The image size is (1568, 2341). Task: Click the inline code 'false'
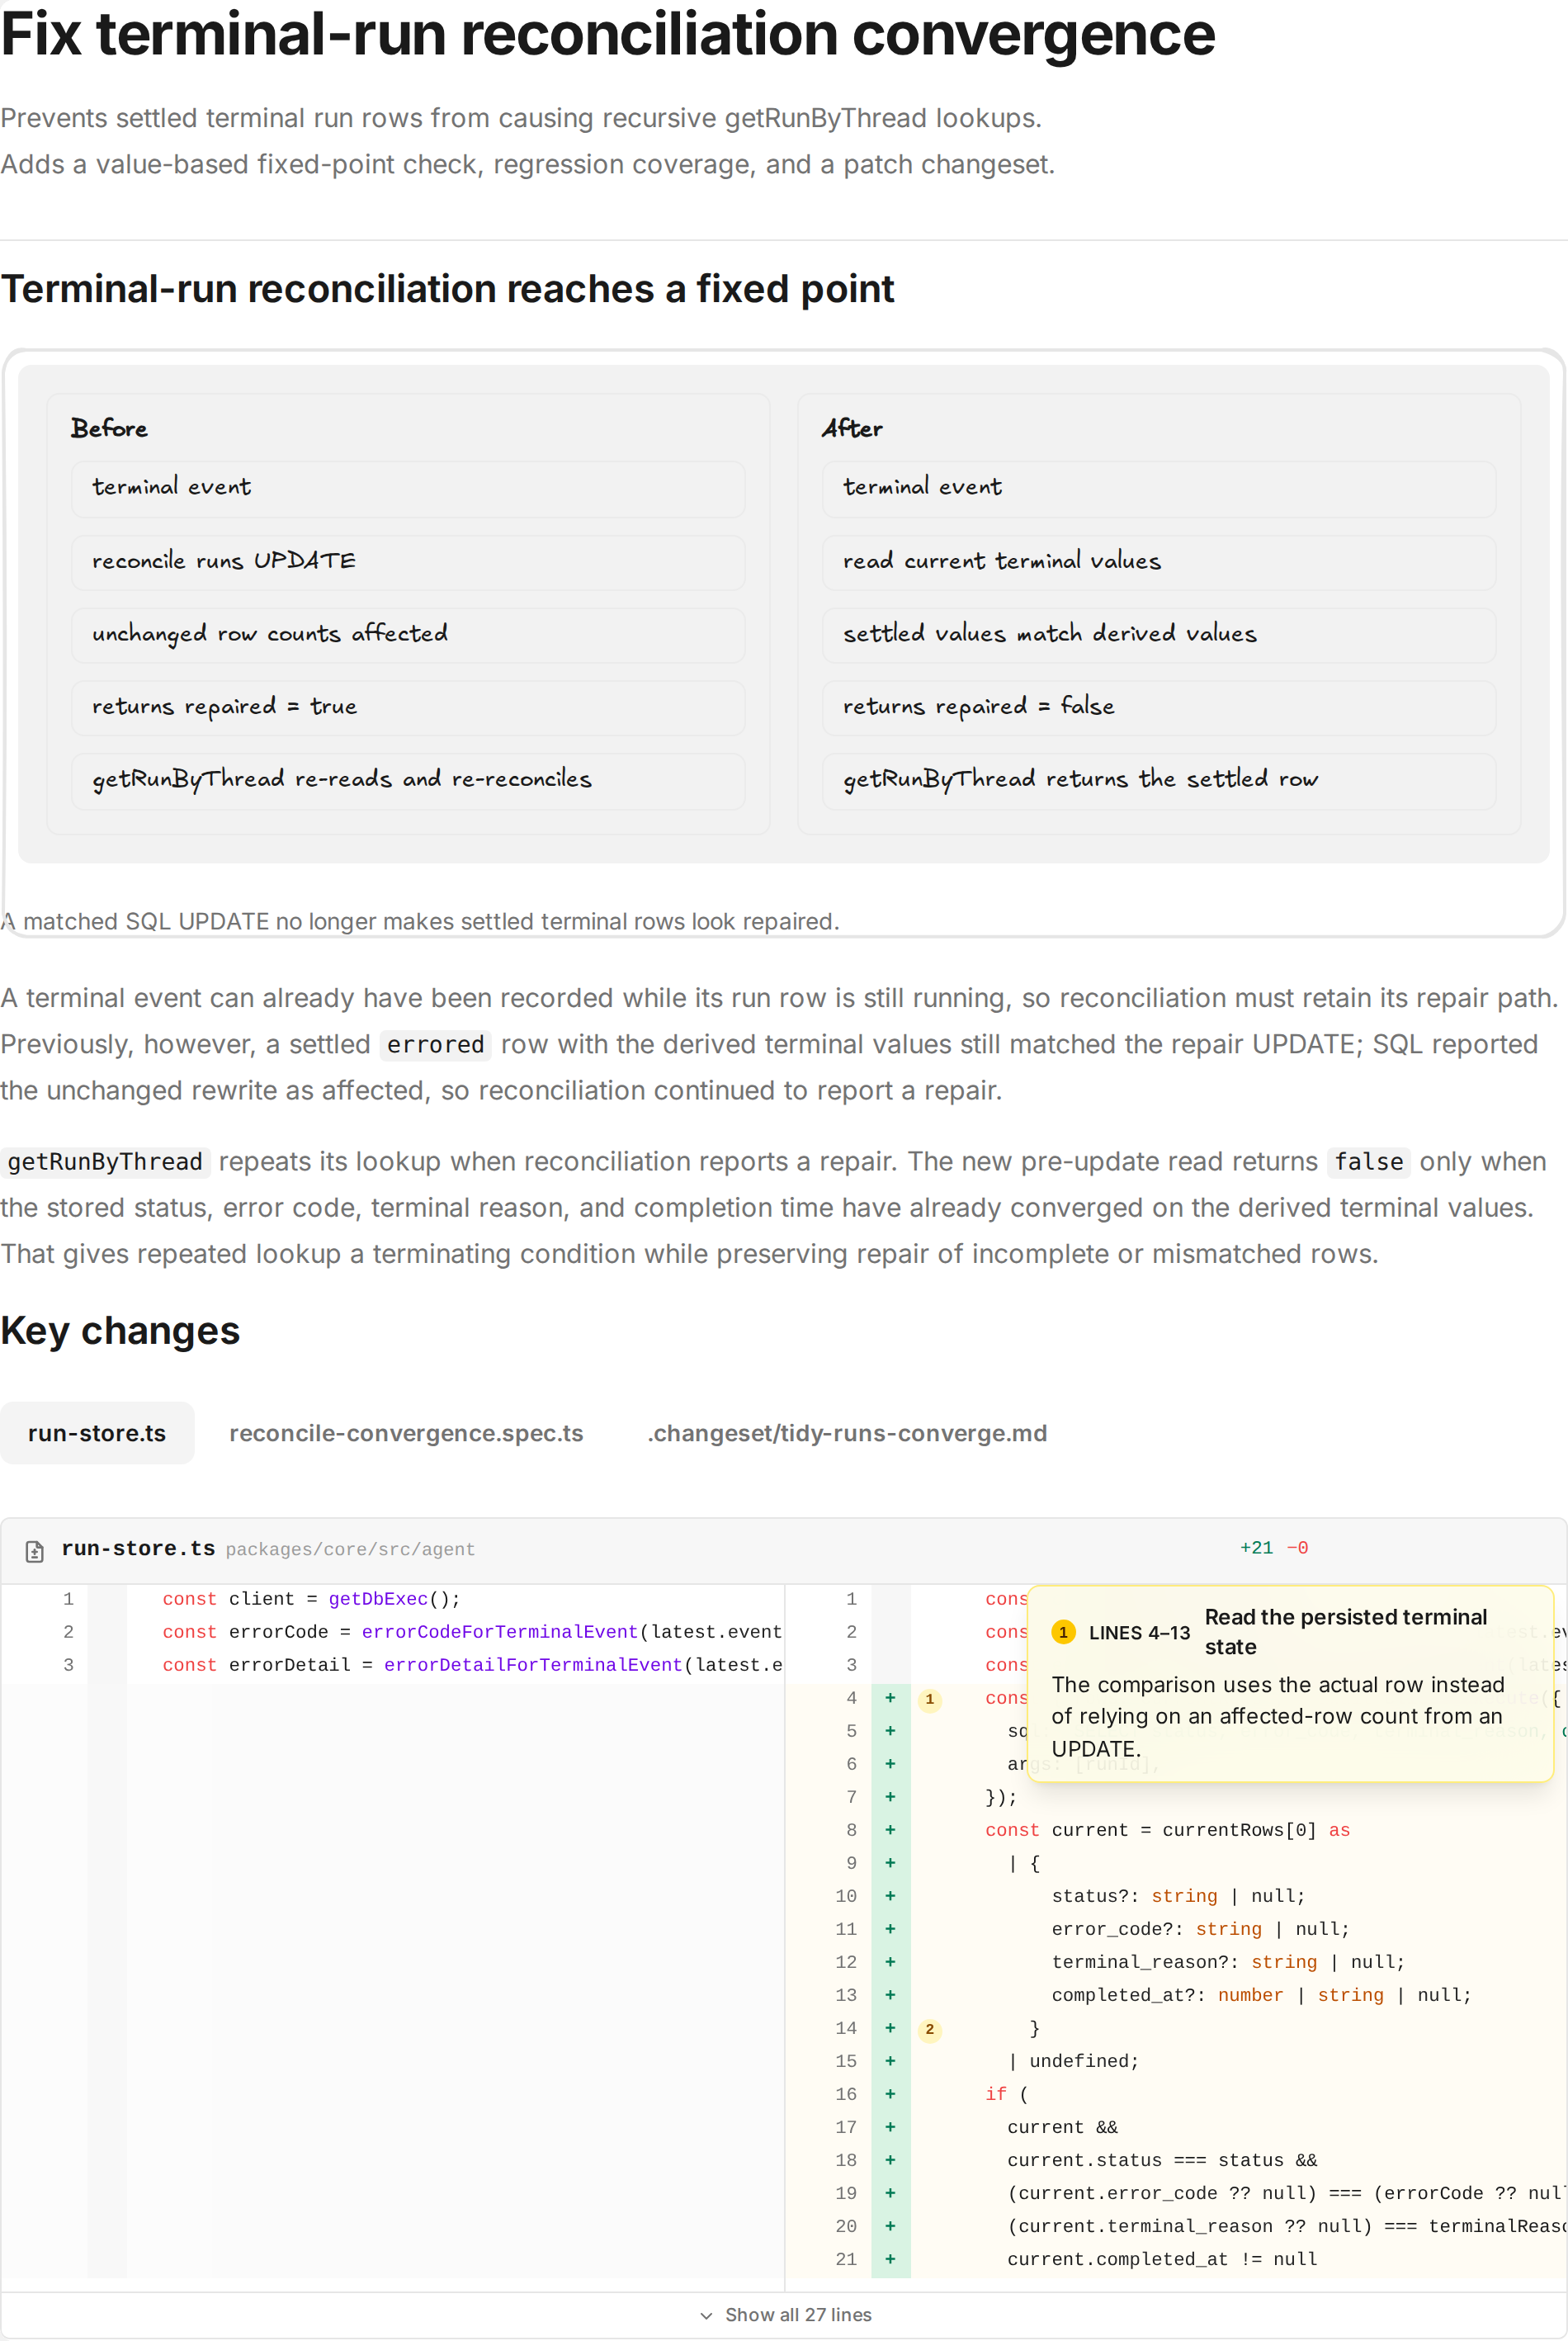(1369, 1162)
